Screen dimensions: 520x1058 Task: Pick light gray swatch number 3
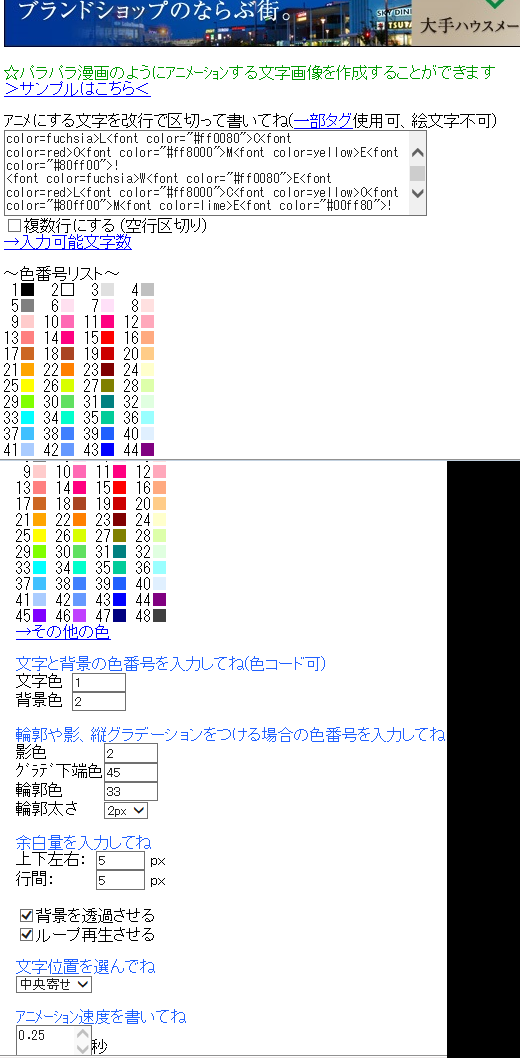(x=107, y=289)
